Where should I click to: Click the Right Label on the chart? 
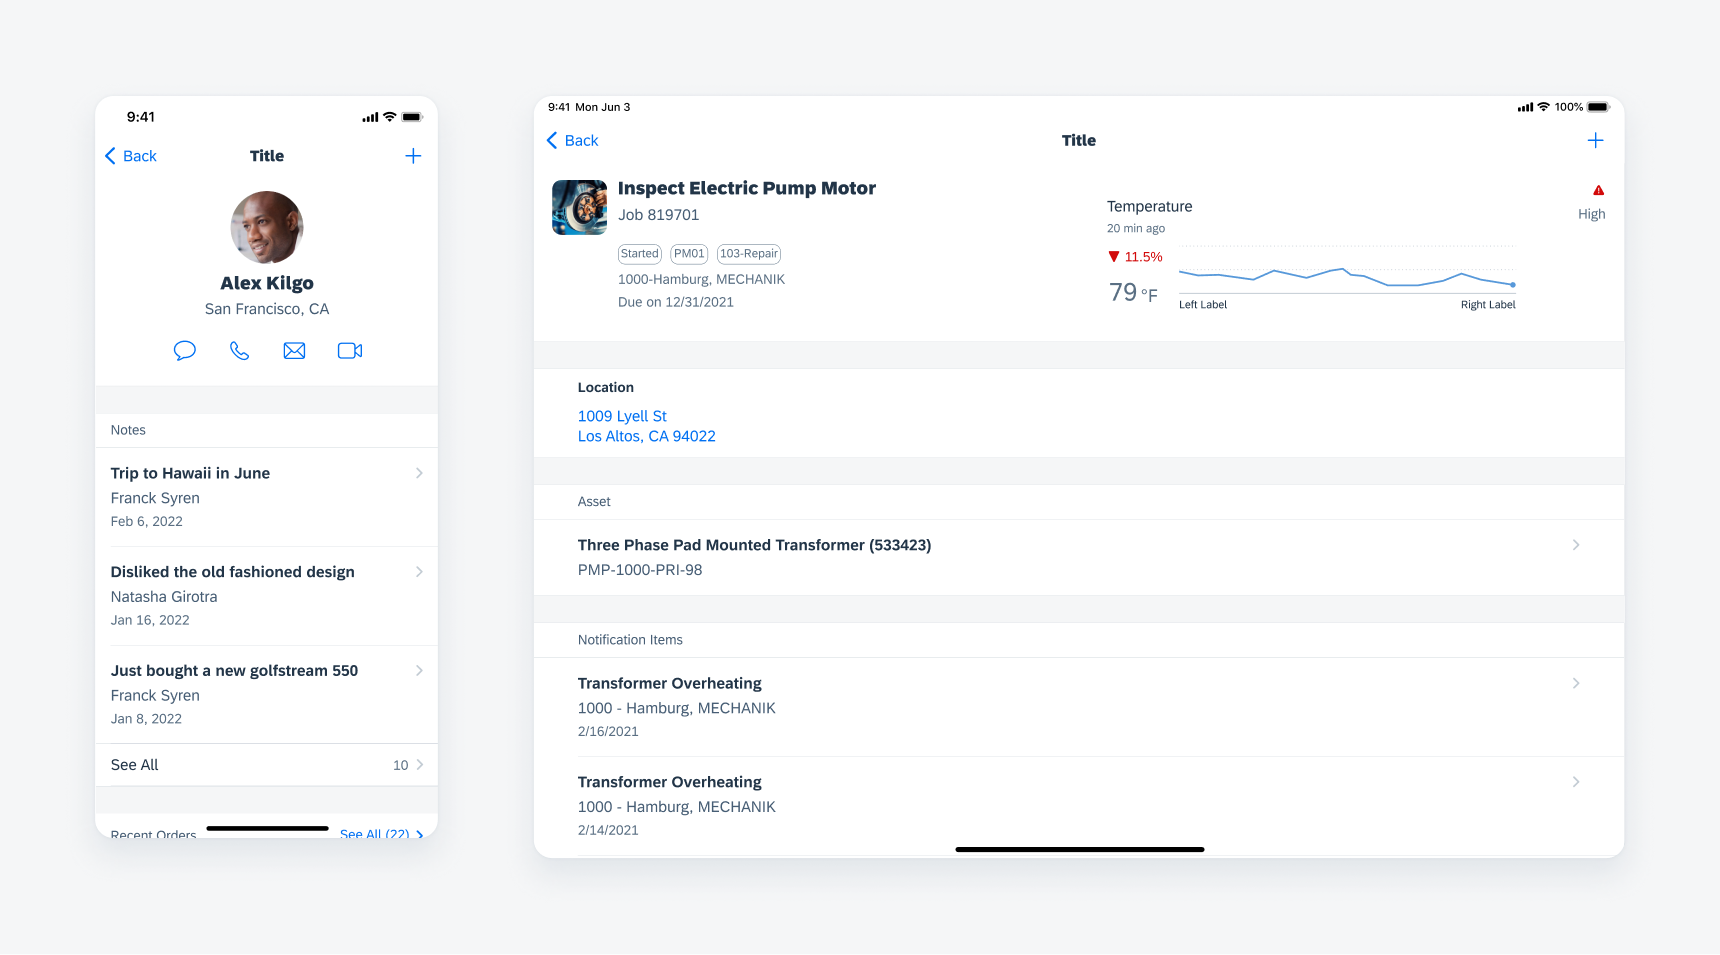1488,305
